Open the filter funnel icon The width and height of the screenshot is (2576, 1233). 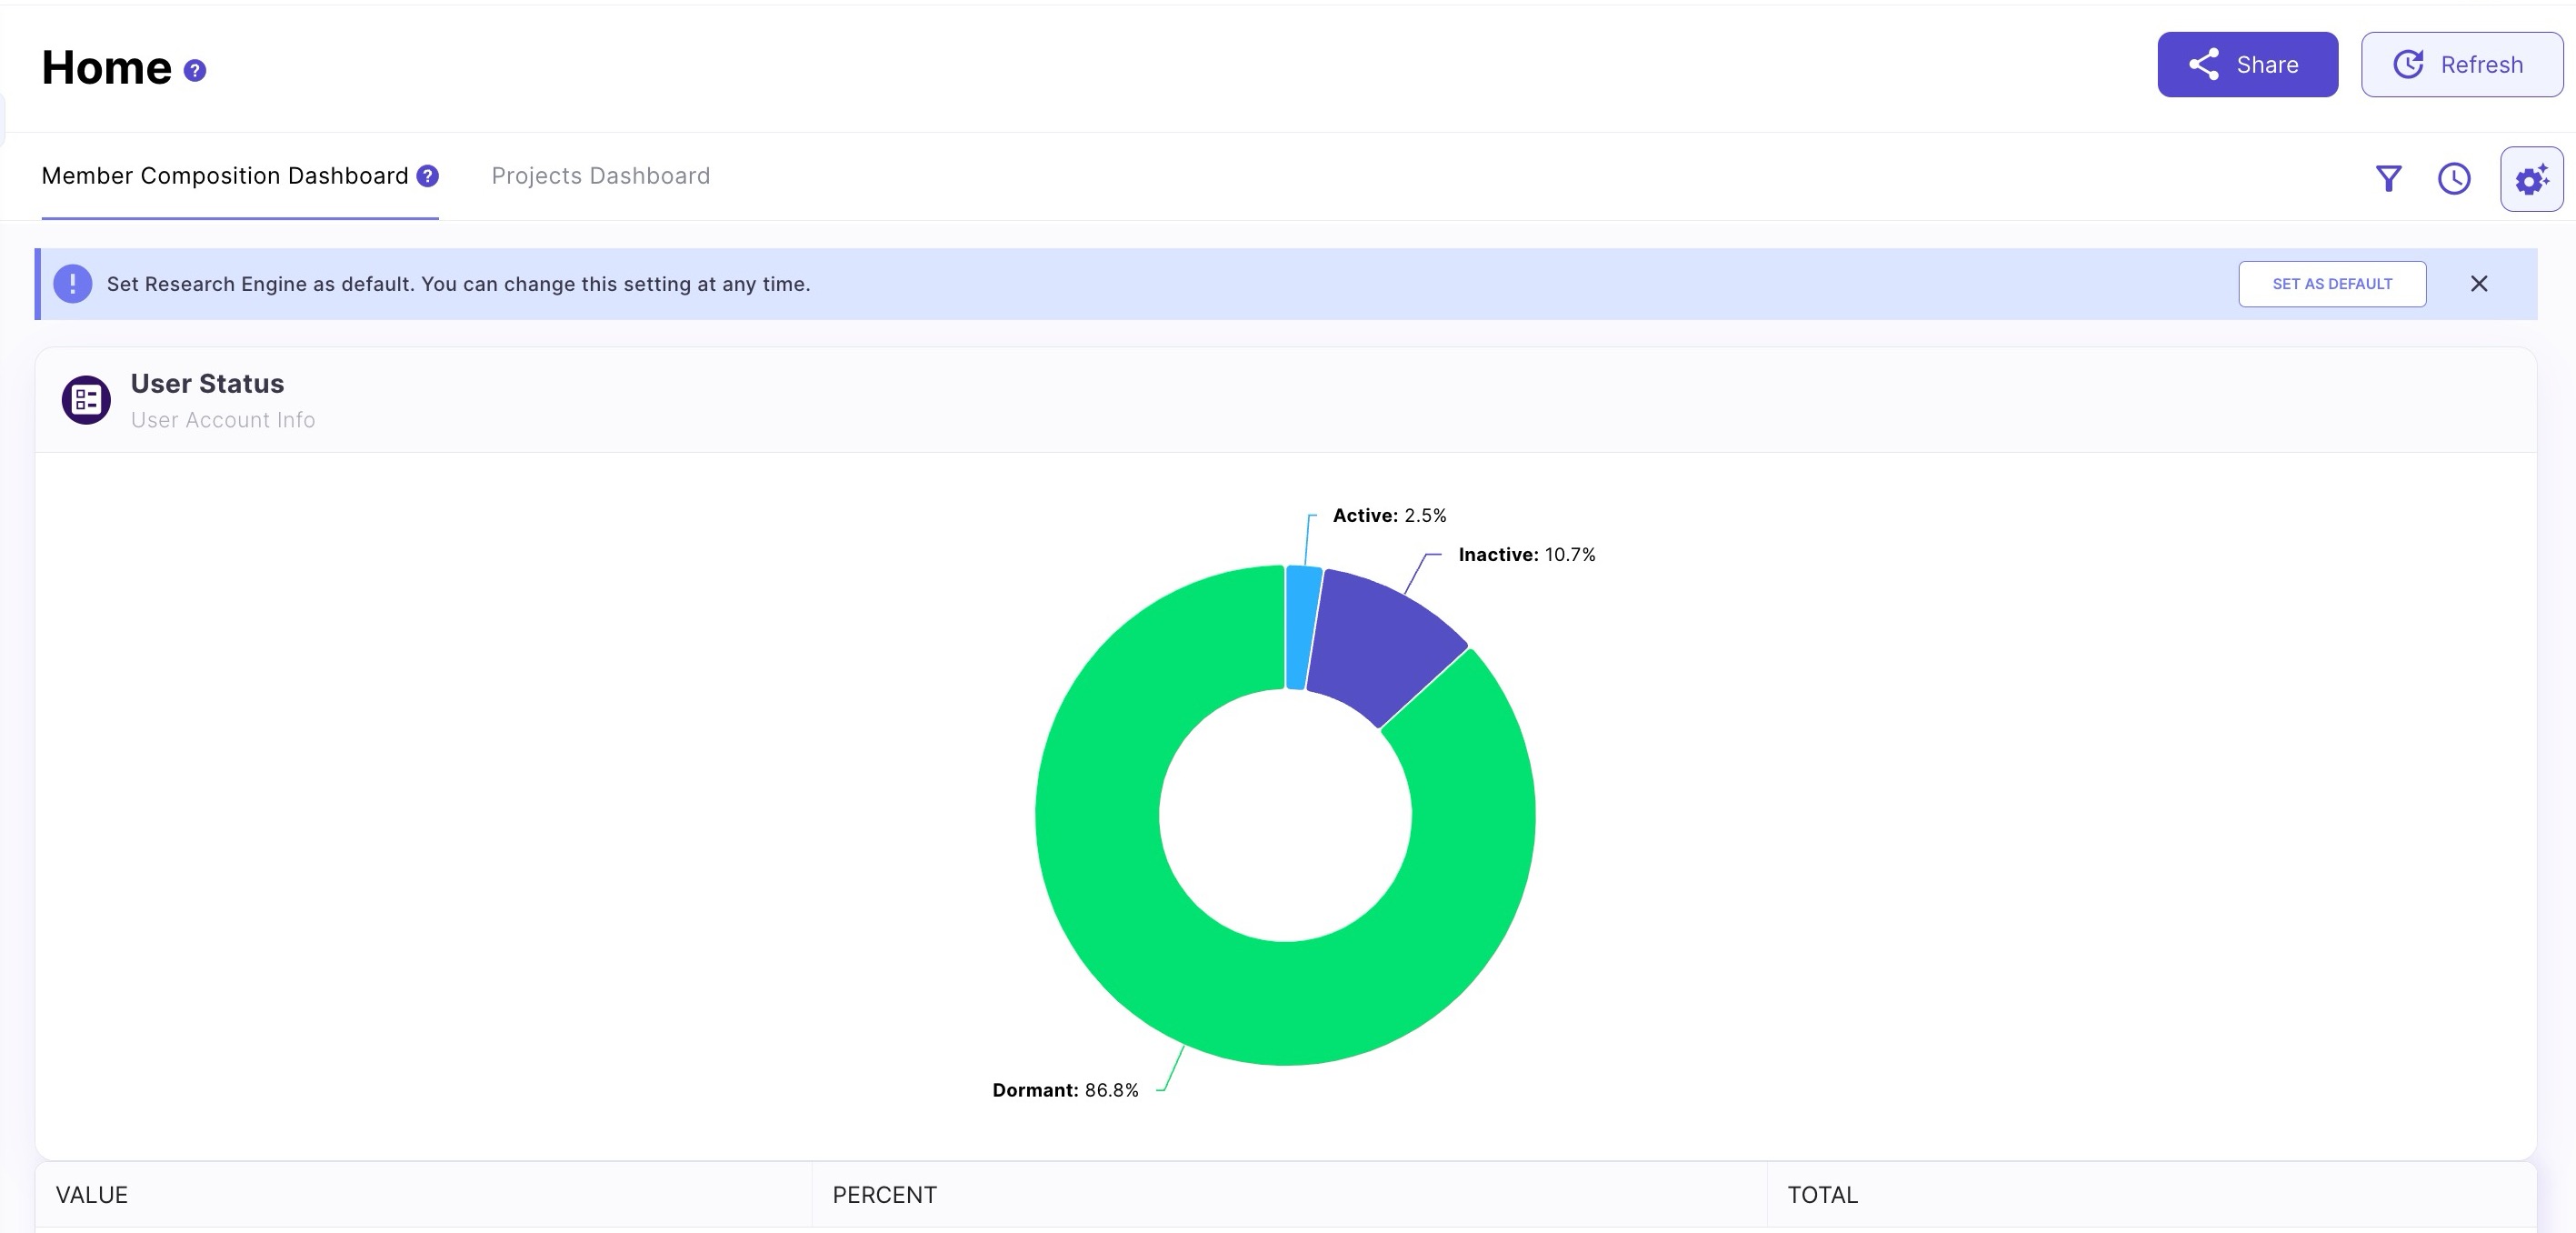2388,179
